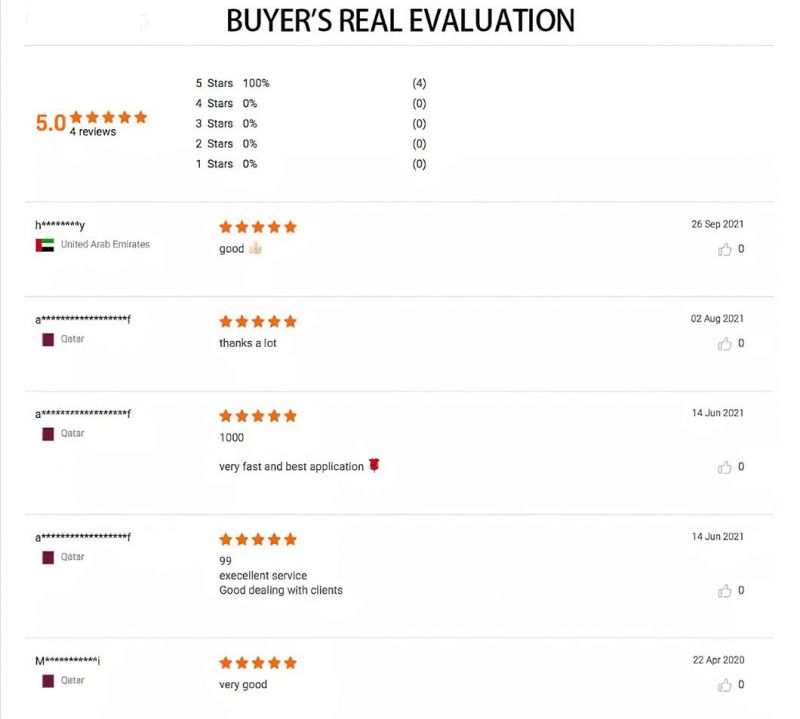
Task: Click the '4 reviews' count text
Action: pos(93,132)
